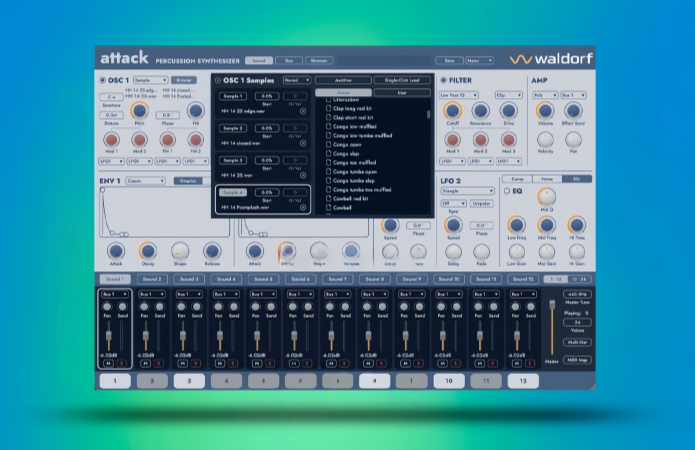Turn the OSC 1 Pitch knob
Image resolution: width=695 pixels, height=450 pixels.
point(139,110)
